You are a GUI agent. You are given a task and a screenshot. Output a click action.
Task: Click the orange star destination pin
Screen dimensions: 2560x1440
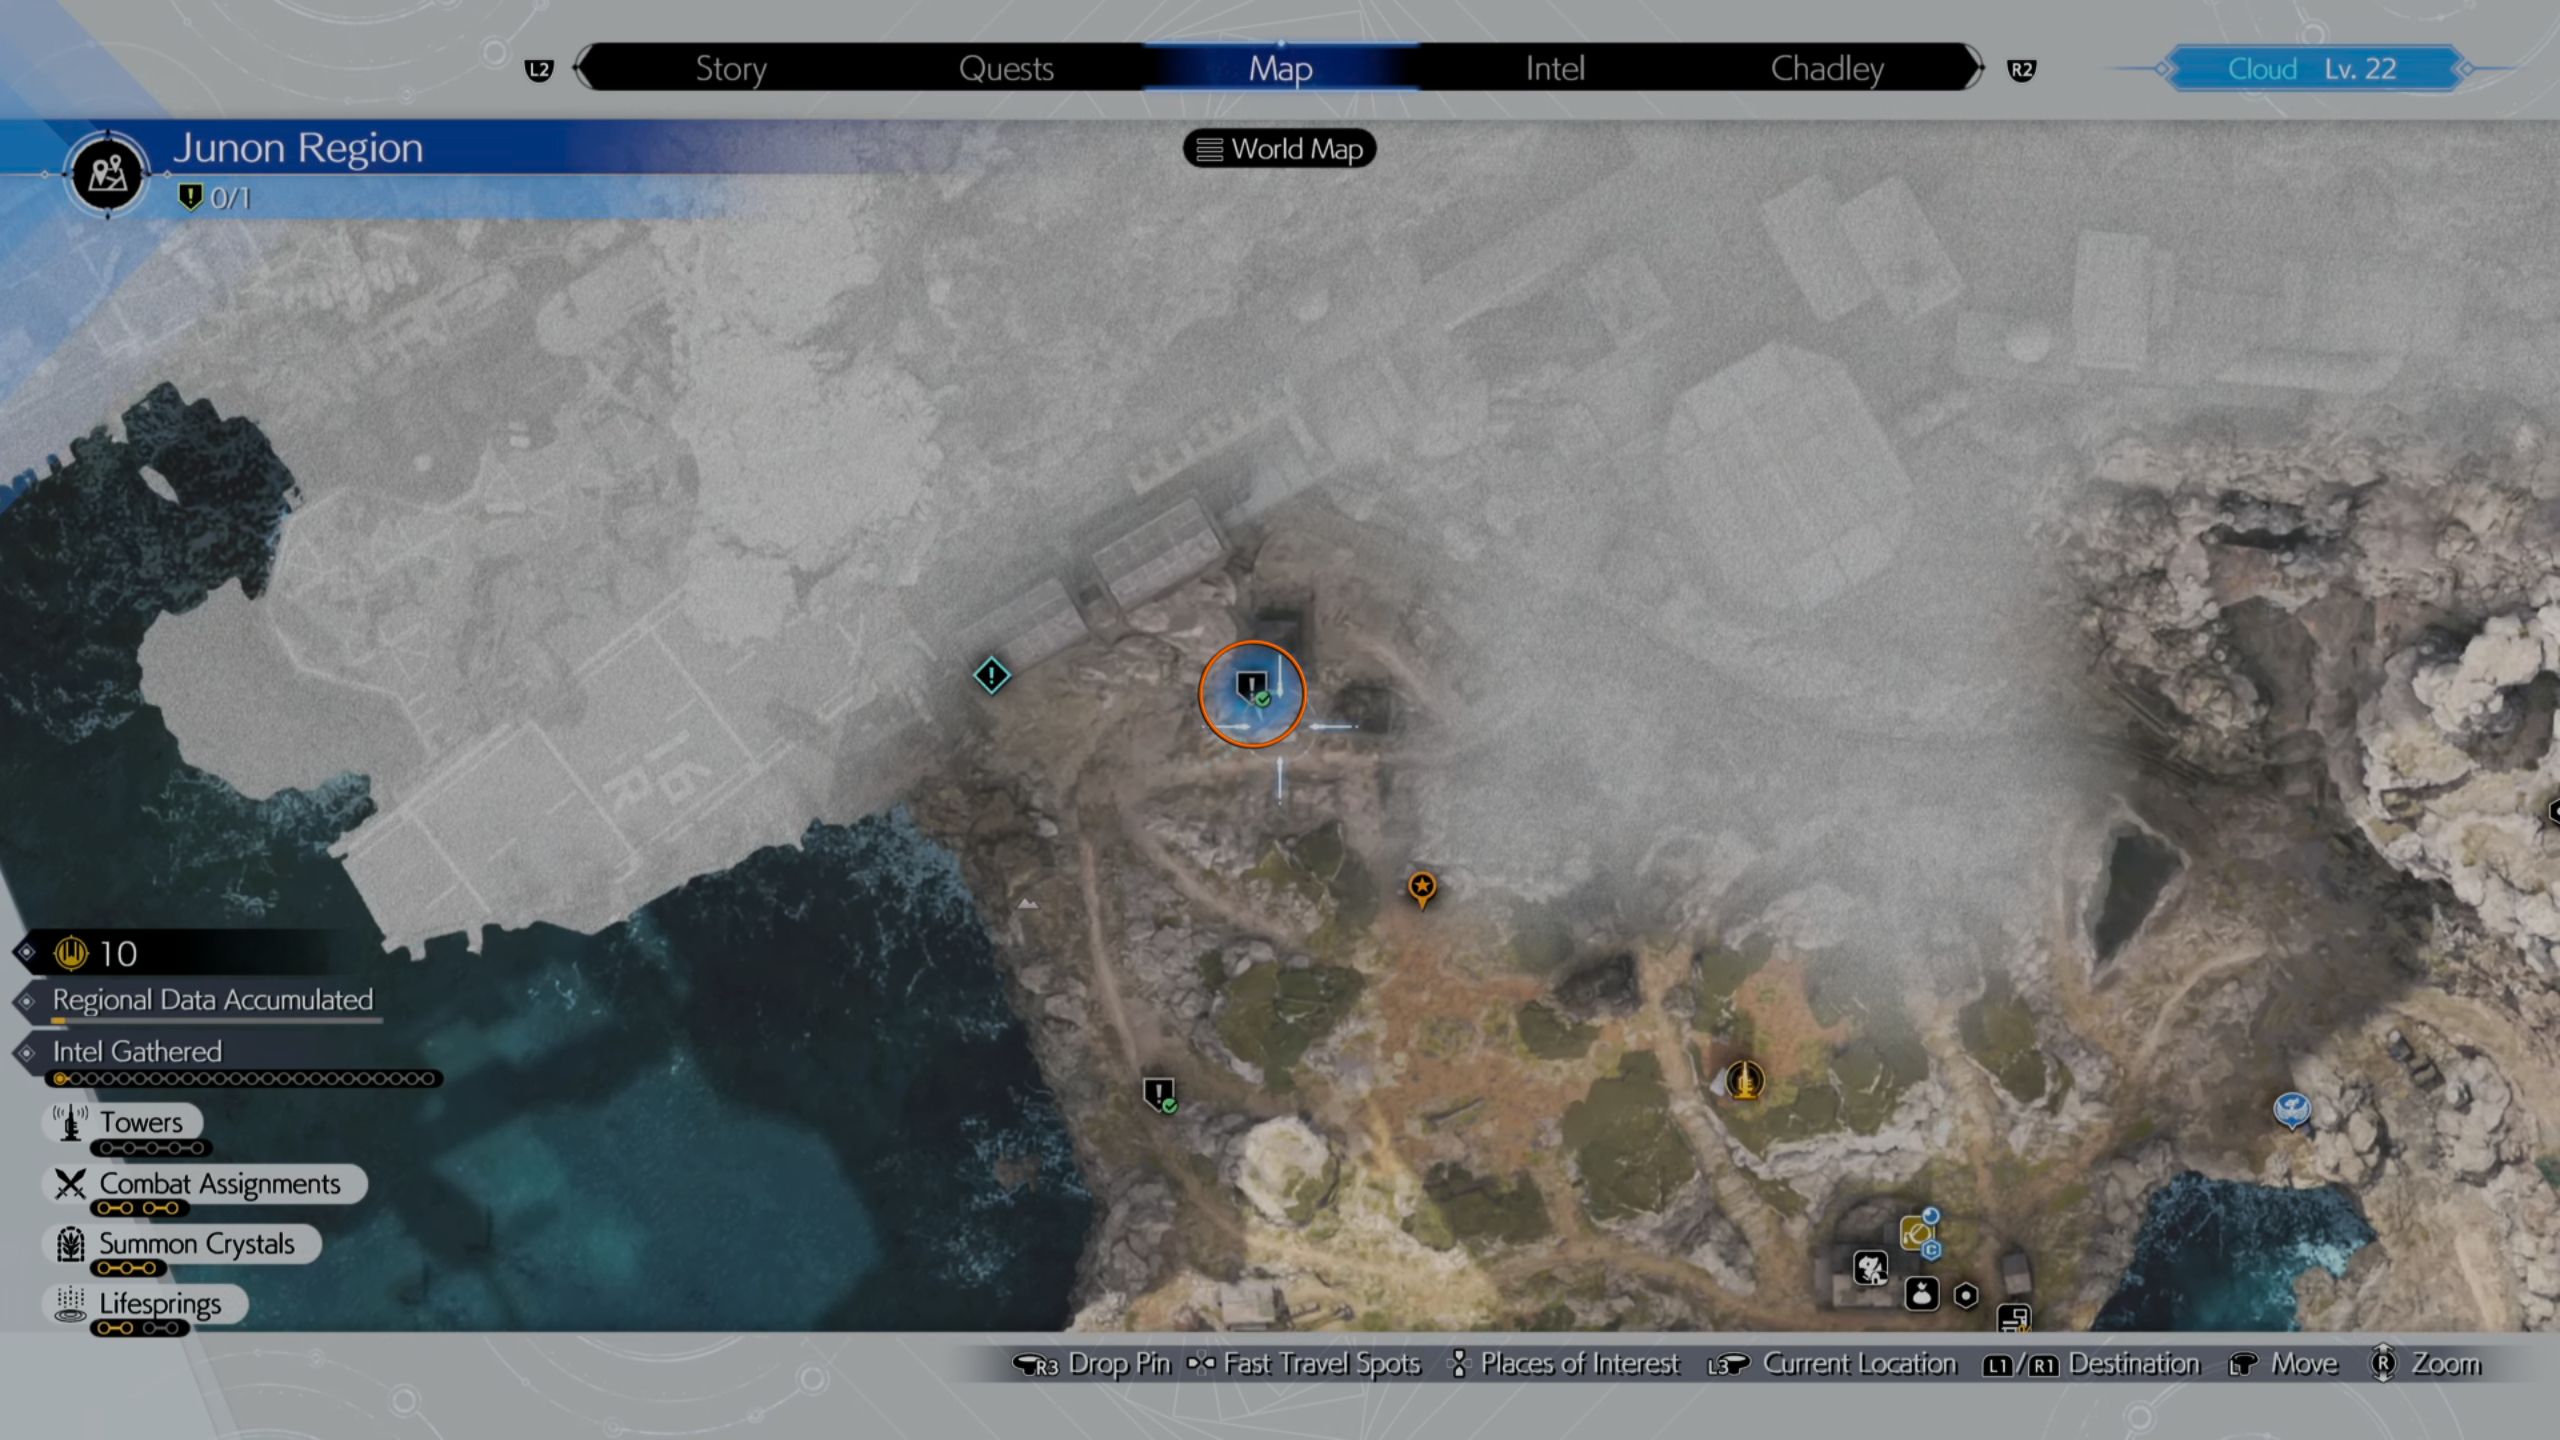(x=1422, y=889)
